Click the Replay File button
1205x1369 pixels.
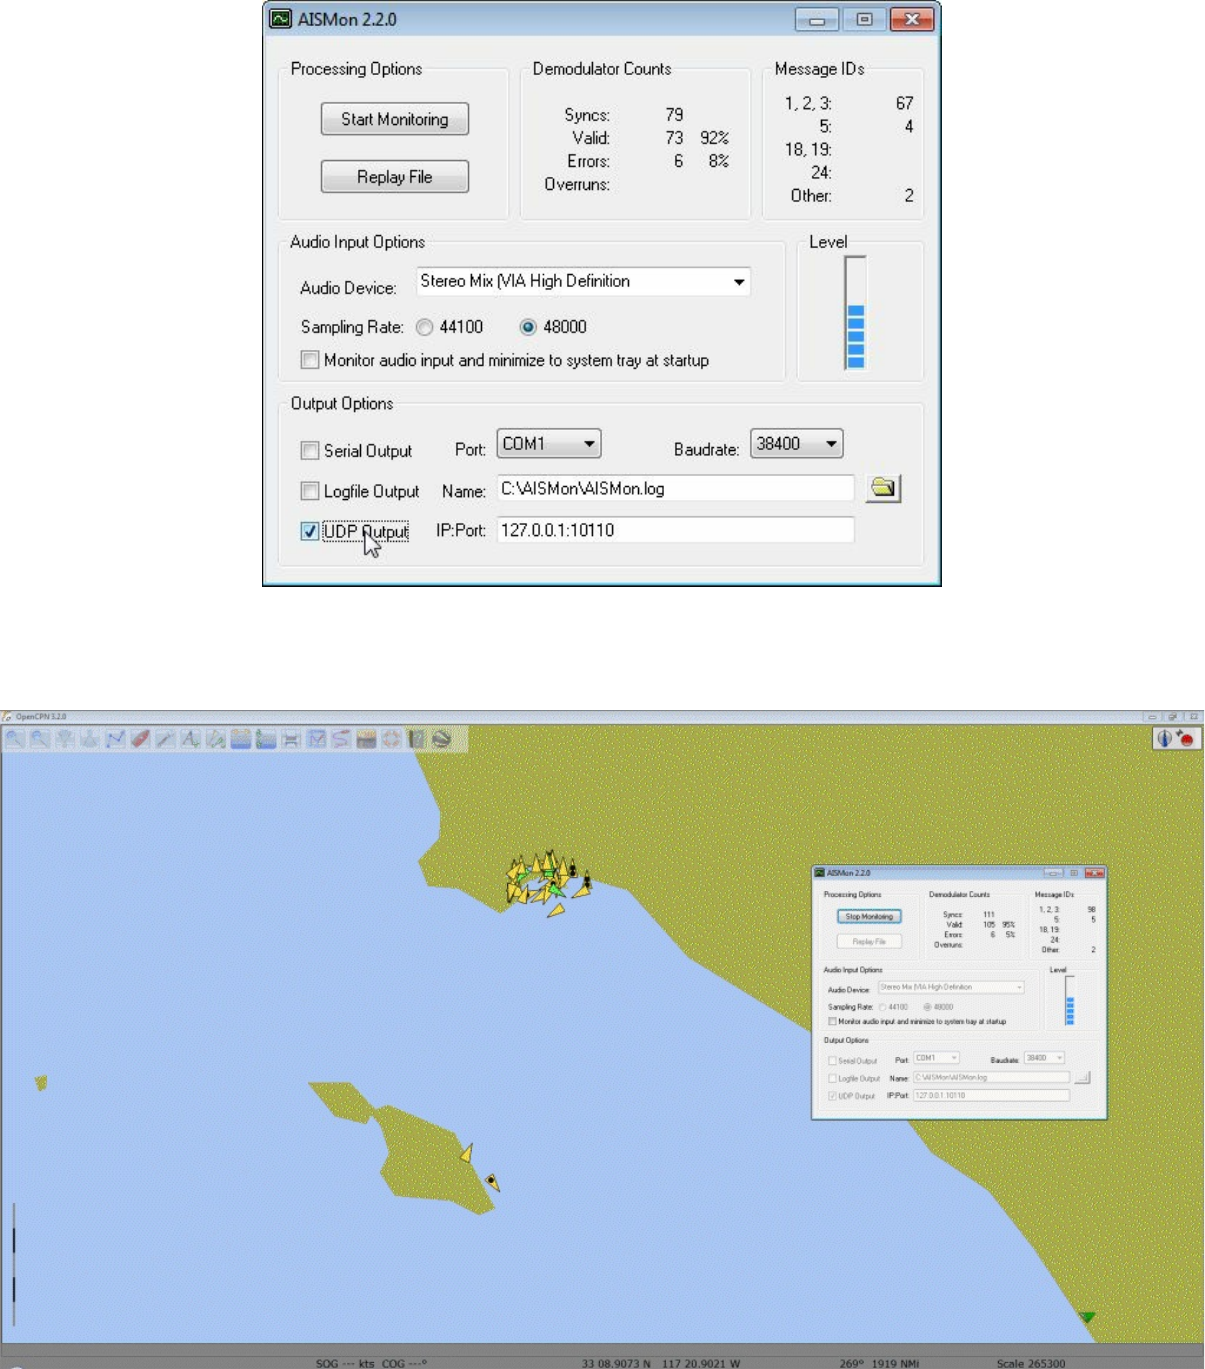click(395, 177)
